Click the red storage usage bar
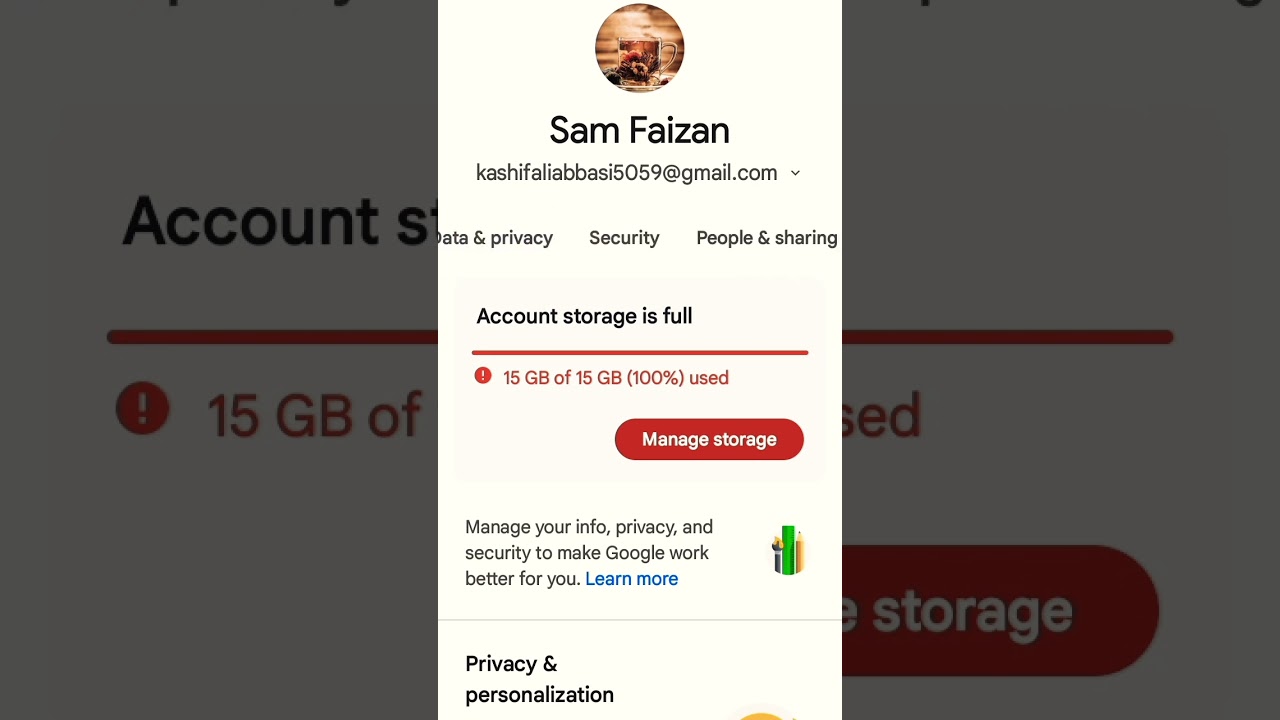The height and width of the screenshot is (720, 1280). pos(640,352)
